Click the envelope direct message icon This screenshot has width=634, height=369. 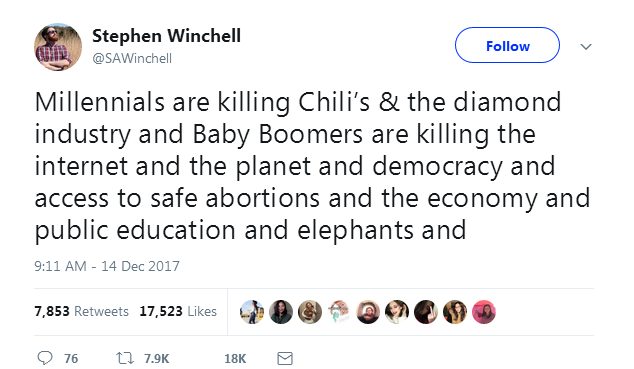[x=285, y=358]
